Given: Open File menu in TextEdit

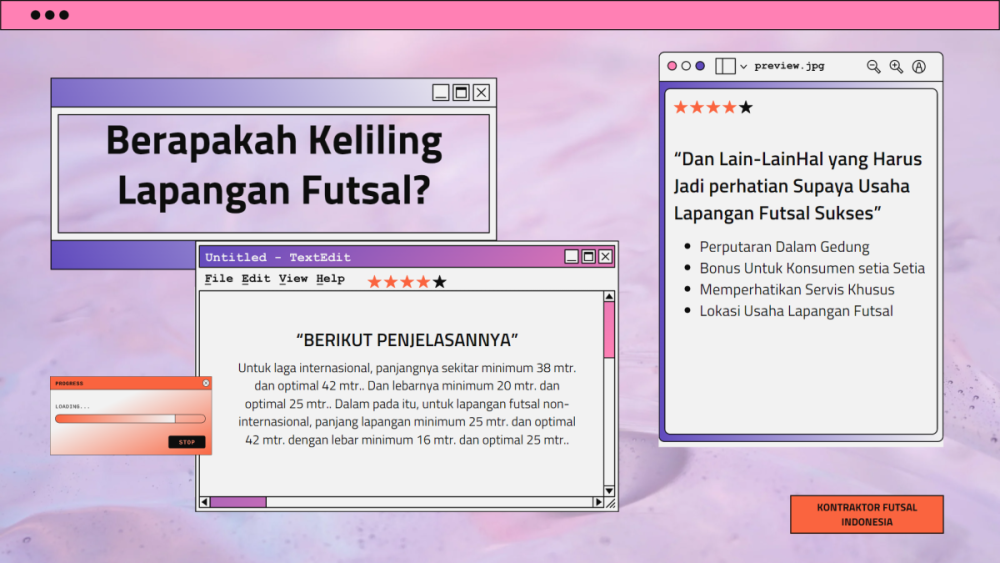Looking at the screenshot, I should tap(219, 279).
